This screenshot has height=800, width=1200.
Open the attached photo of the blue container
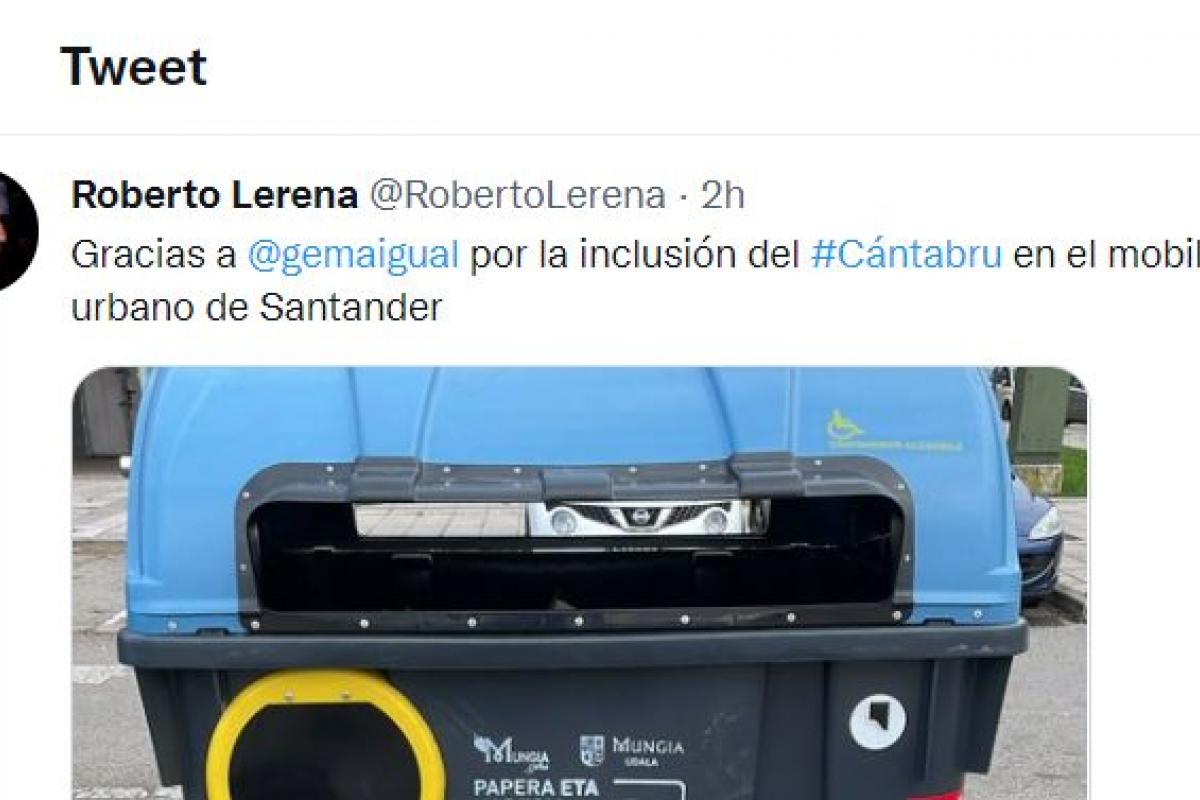pyautogui.click(x=579, y=583)
